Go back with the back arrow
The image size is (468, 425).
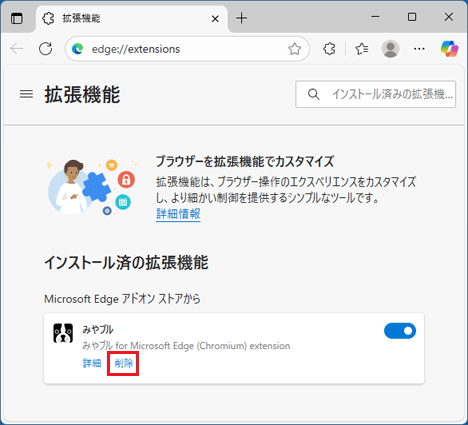(x=17, y=49)
